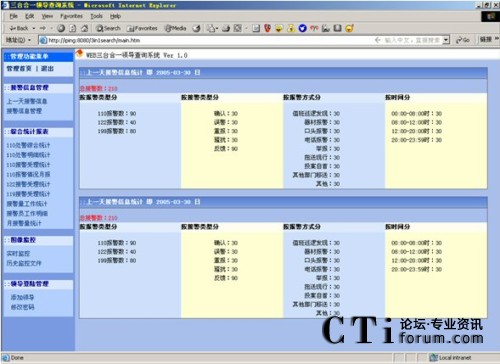Open the File menu
500x364 pixels.
point(13,16)
